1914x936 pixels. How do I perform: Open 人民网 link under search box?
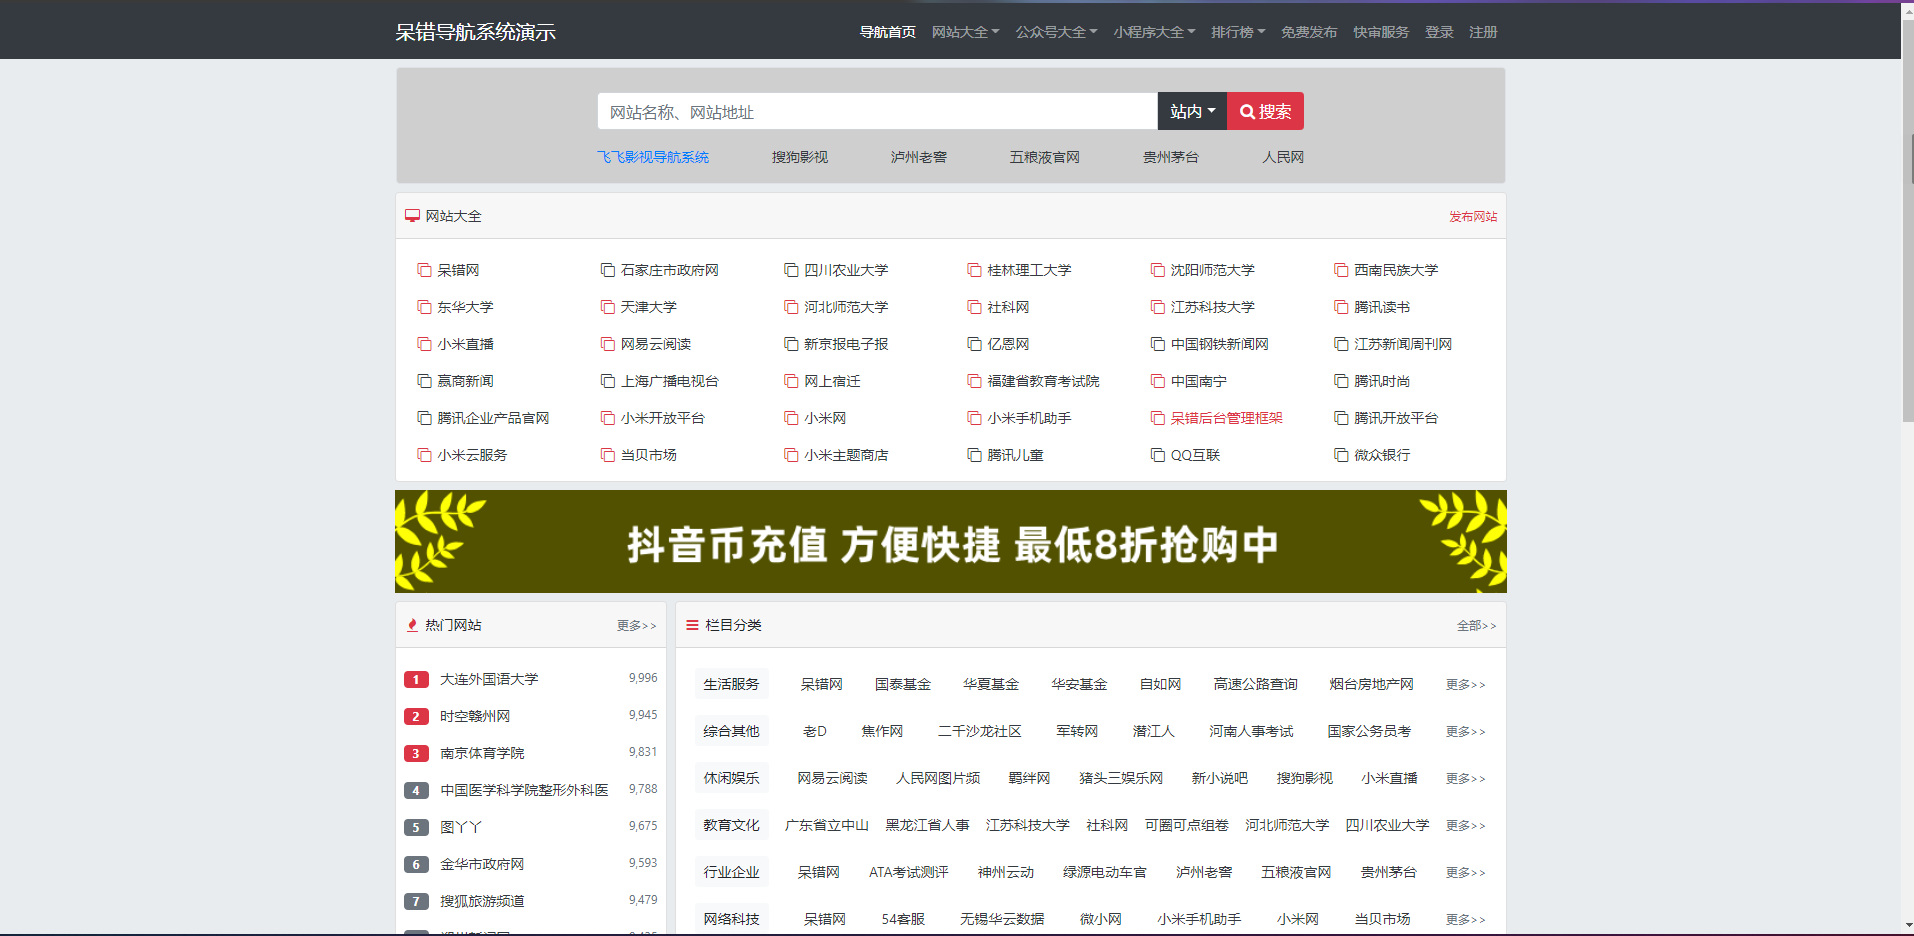[1283, 157]
